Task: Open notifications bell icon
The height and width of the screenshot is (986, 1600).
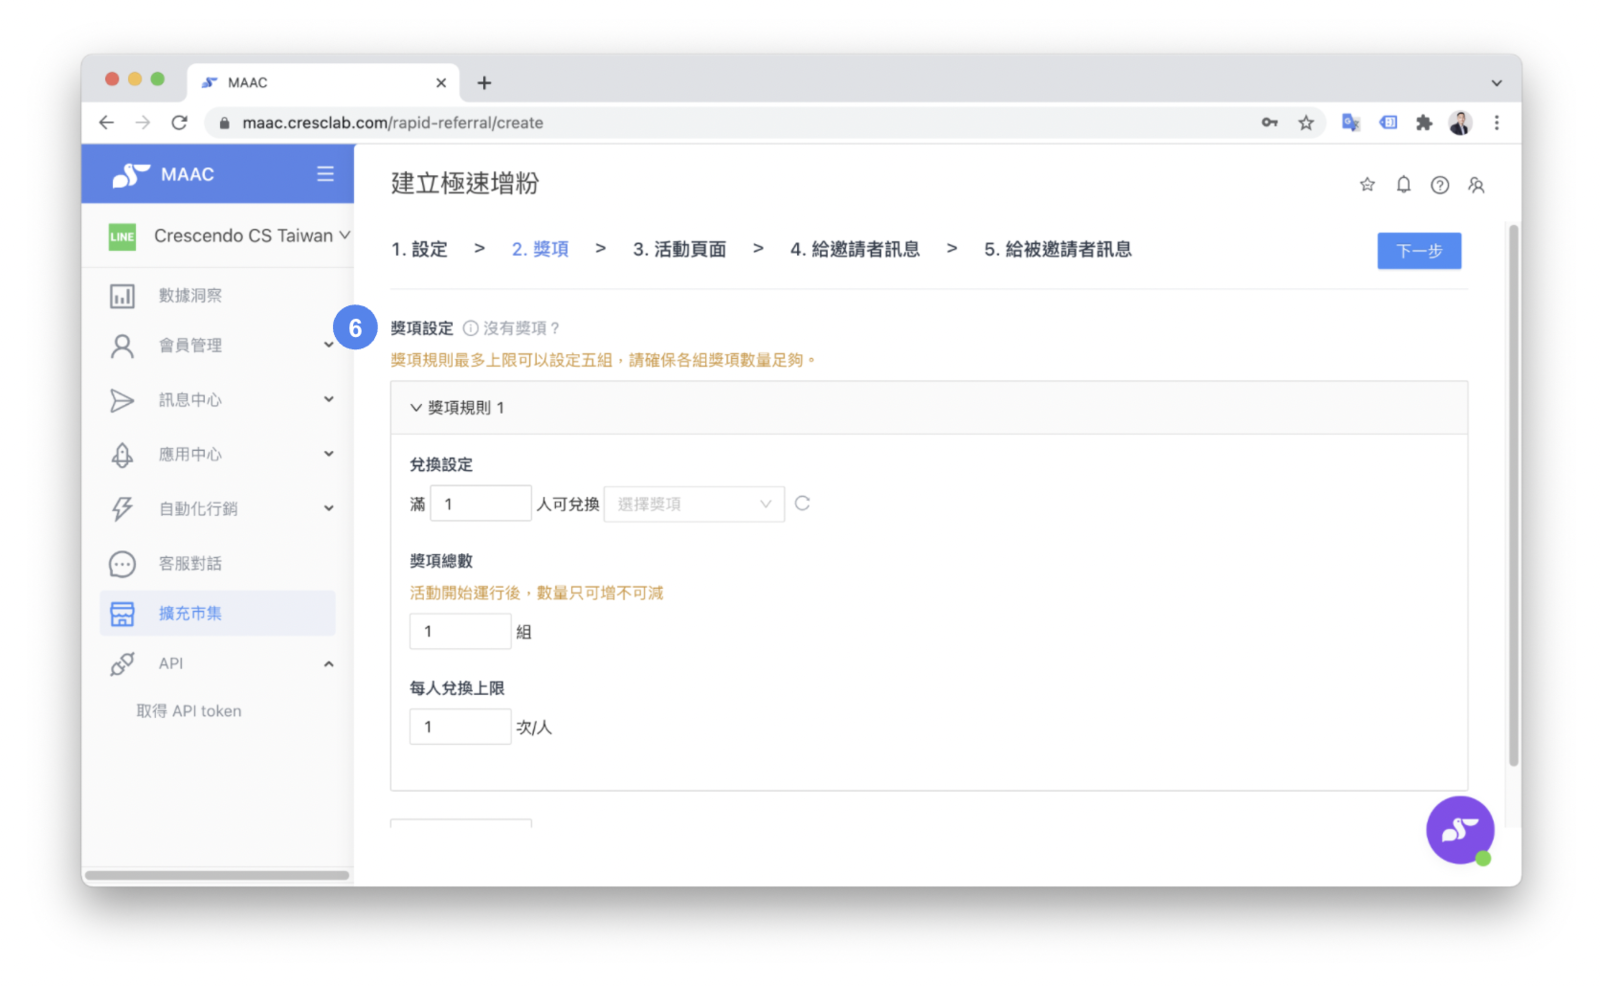Action: (1404, 184)
